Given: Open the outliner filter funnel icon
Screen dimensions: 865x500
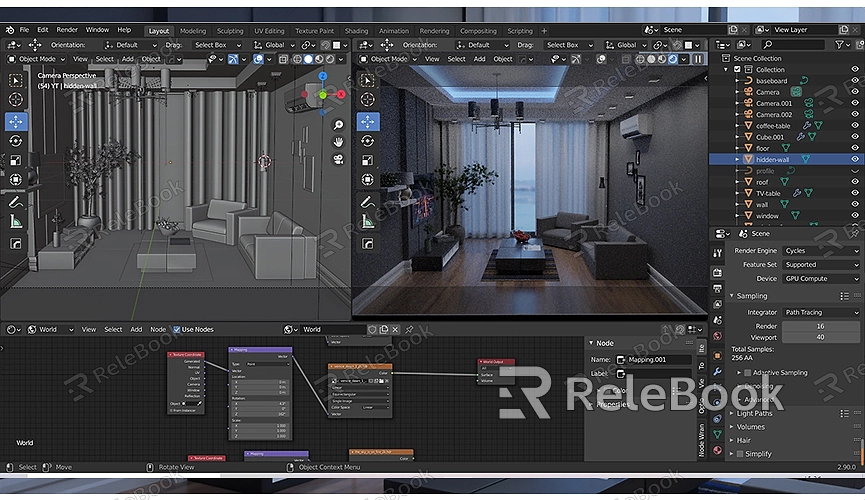Looking at the screenshot, I should tap(839, 45).
